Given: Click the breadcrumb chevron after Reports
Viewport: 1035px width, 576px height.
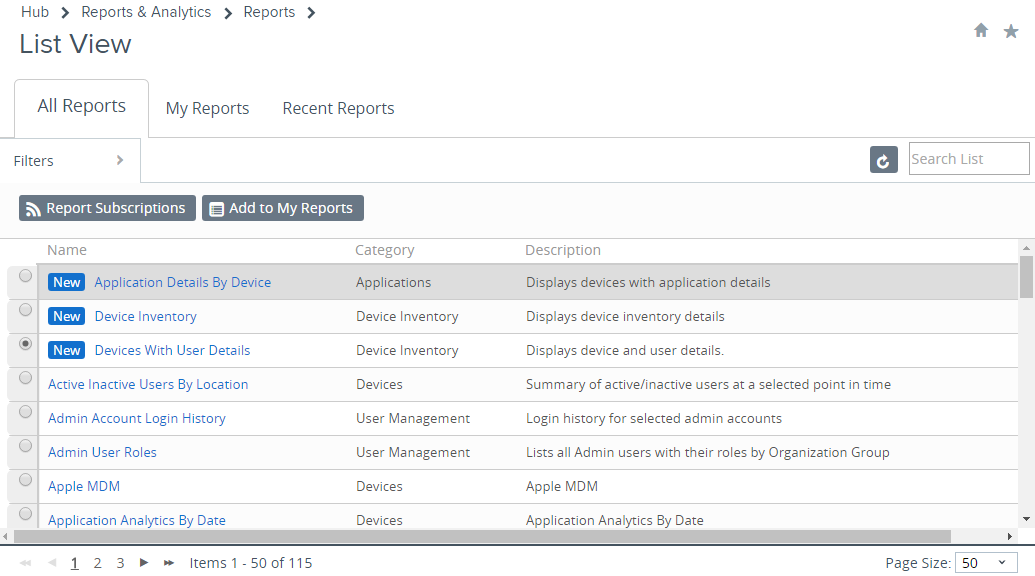Looking at the screenshot, I should (x=311, y=13).
